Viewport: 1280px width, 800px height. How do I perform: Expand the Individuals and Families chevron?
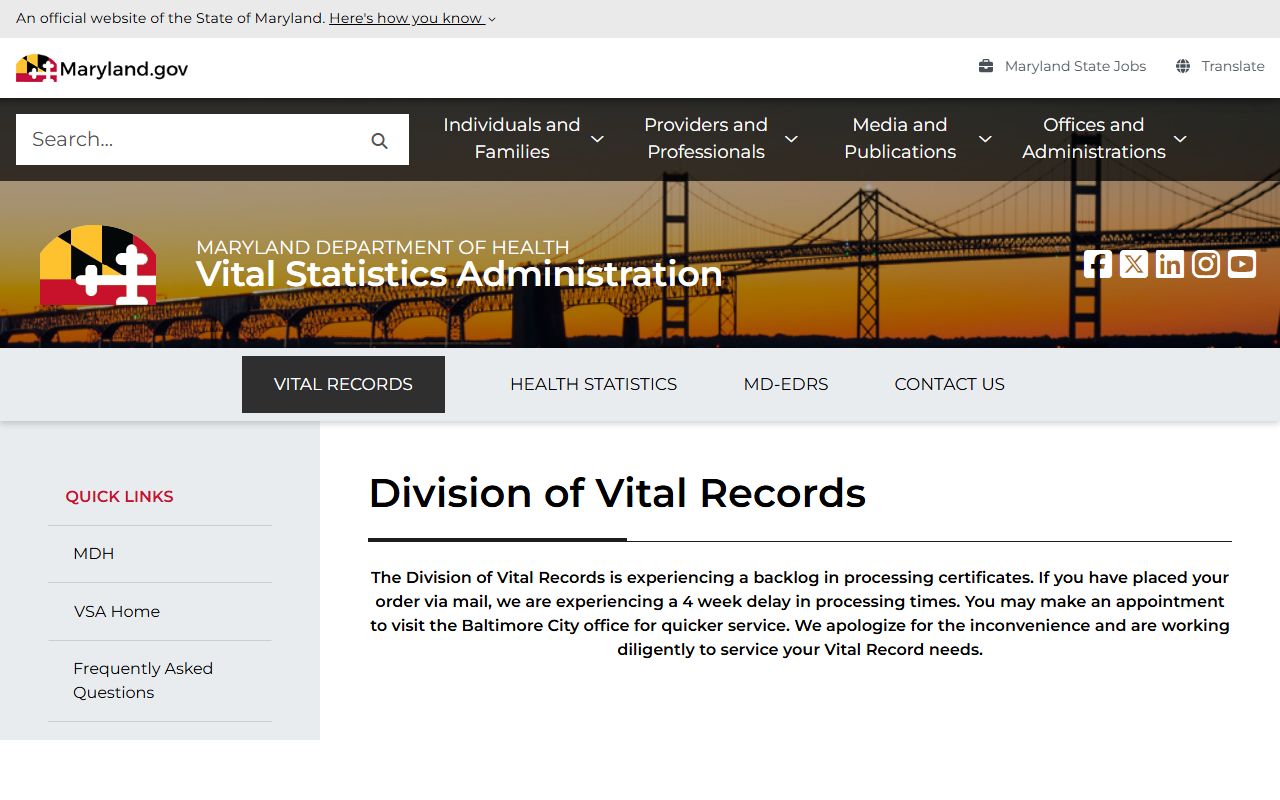[x=597, y=139]
